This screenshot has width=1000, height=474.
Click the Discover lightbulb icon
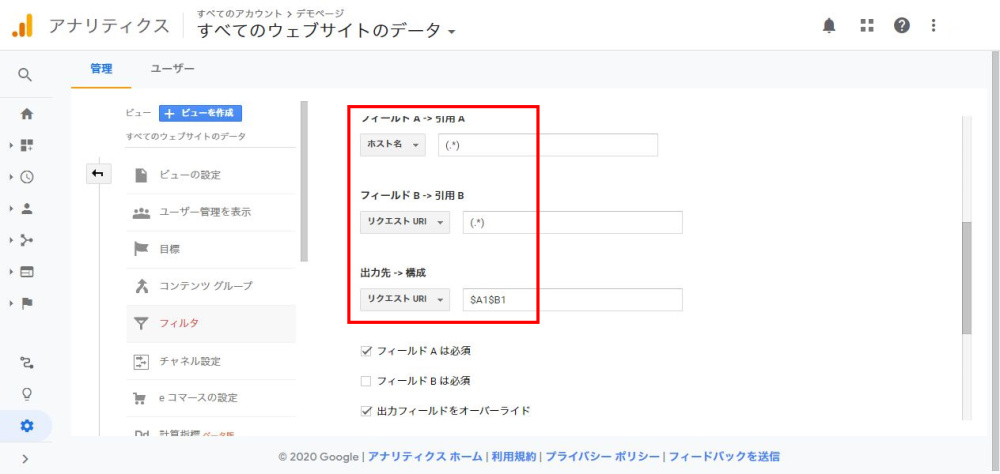click(x=27, y=393)
